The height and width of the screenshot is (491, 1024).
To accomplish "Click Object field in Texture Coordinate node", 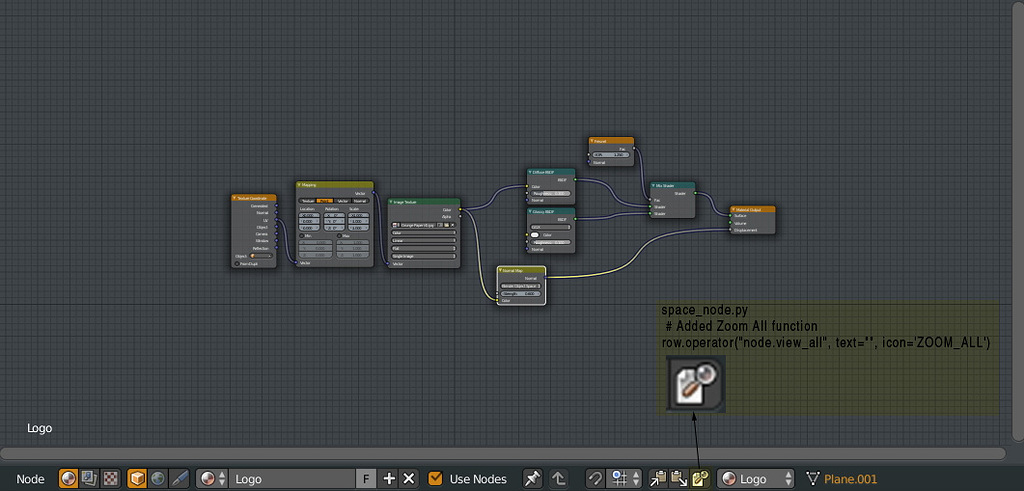I will click(261, 256).
